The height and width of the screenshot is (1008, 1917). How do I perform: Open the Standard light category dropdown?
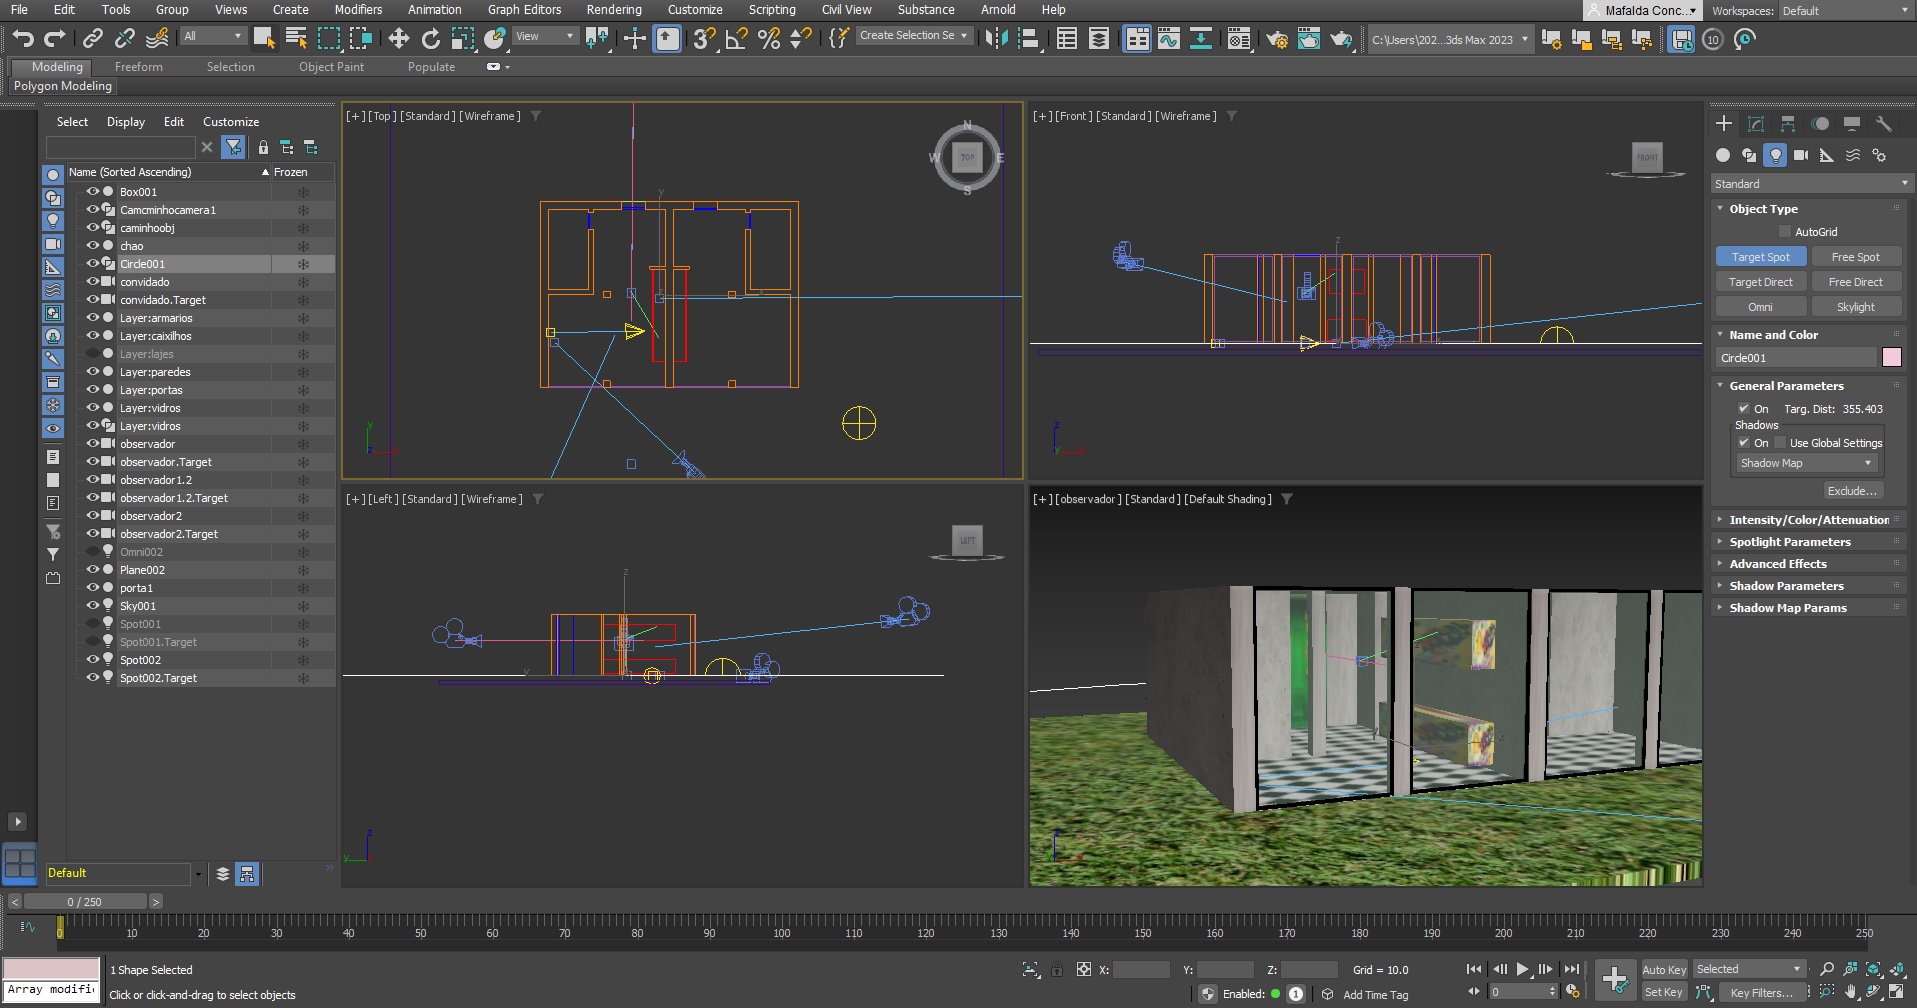(1810, 184)
